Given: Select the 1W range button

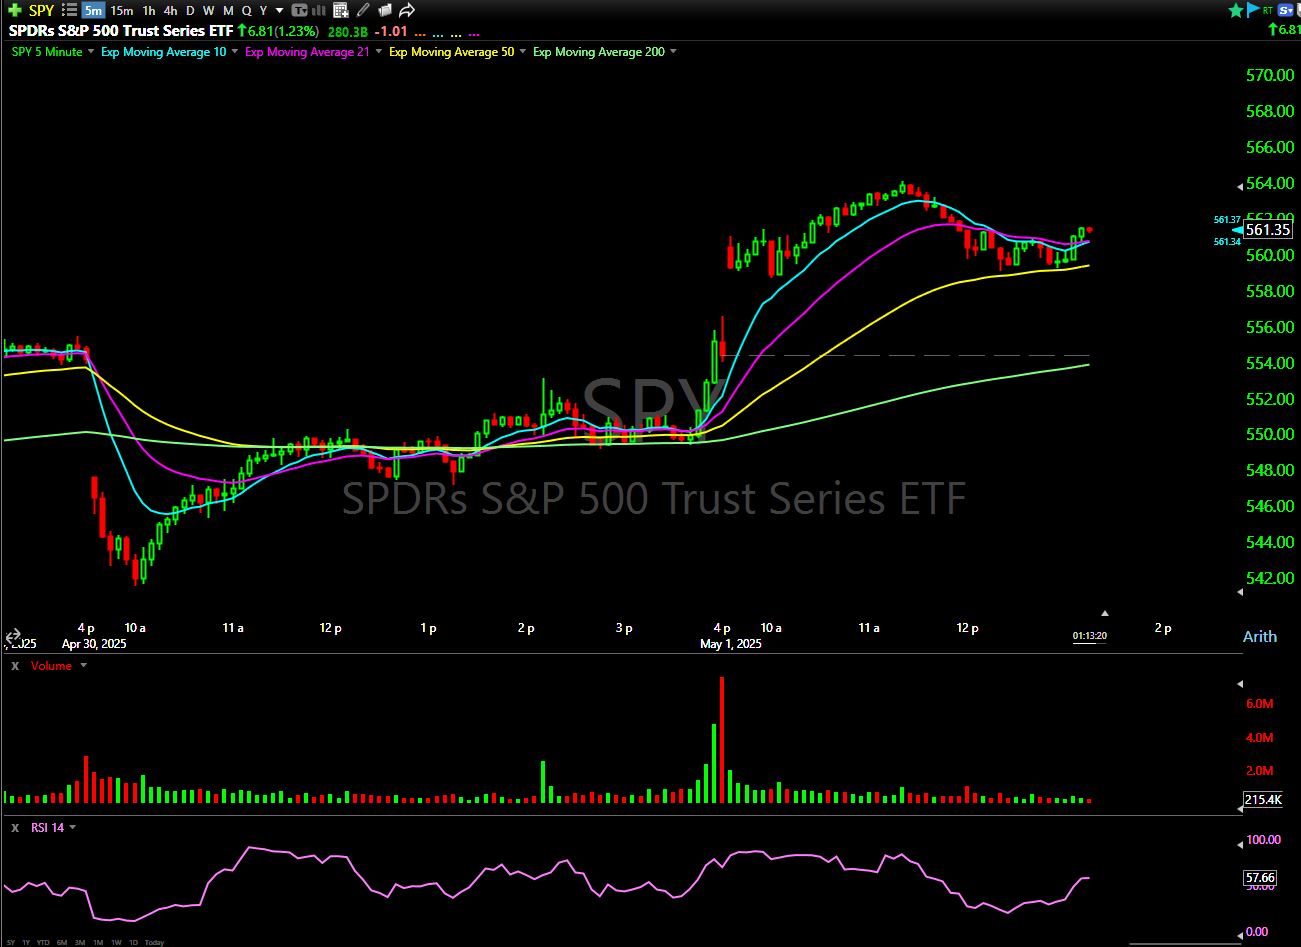Looking at the screenshot, I should click(x=116, y=942).
